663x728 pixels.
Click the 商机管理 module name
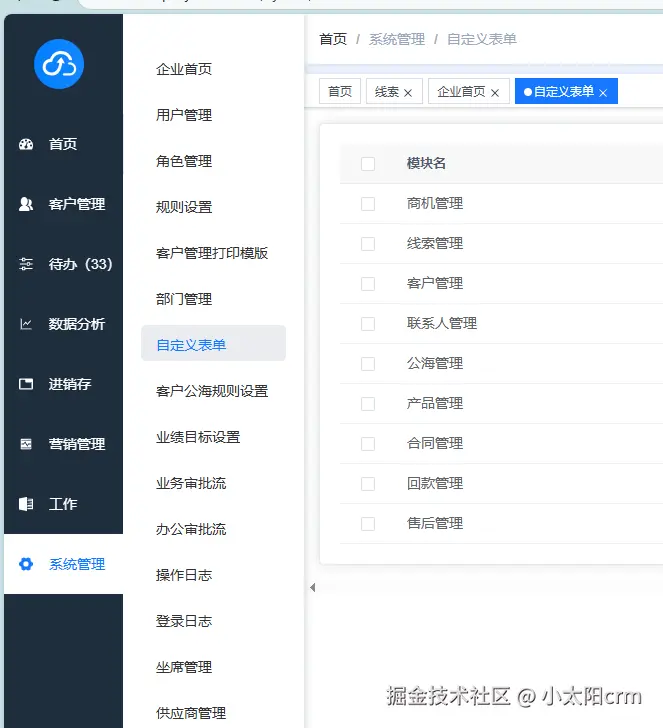(x=435, y=203)
